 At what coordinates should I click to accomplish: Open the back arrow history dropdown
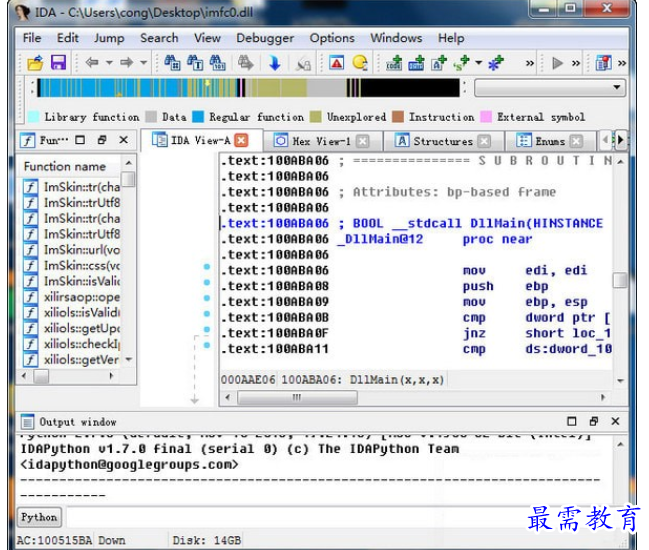pos(109,63)
